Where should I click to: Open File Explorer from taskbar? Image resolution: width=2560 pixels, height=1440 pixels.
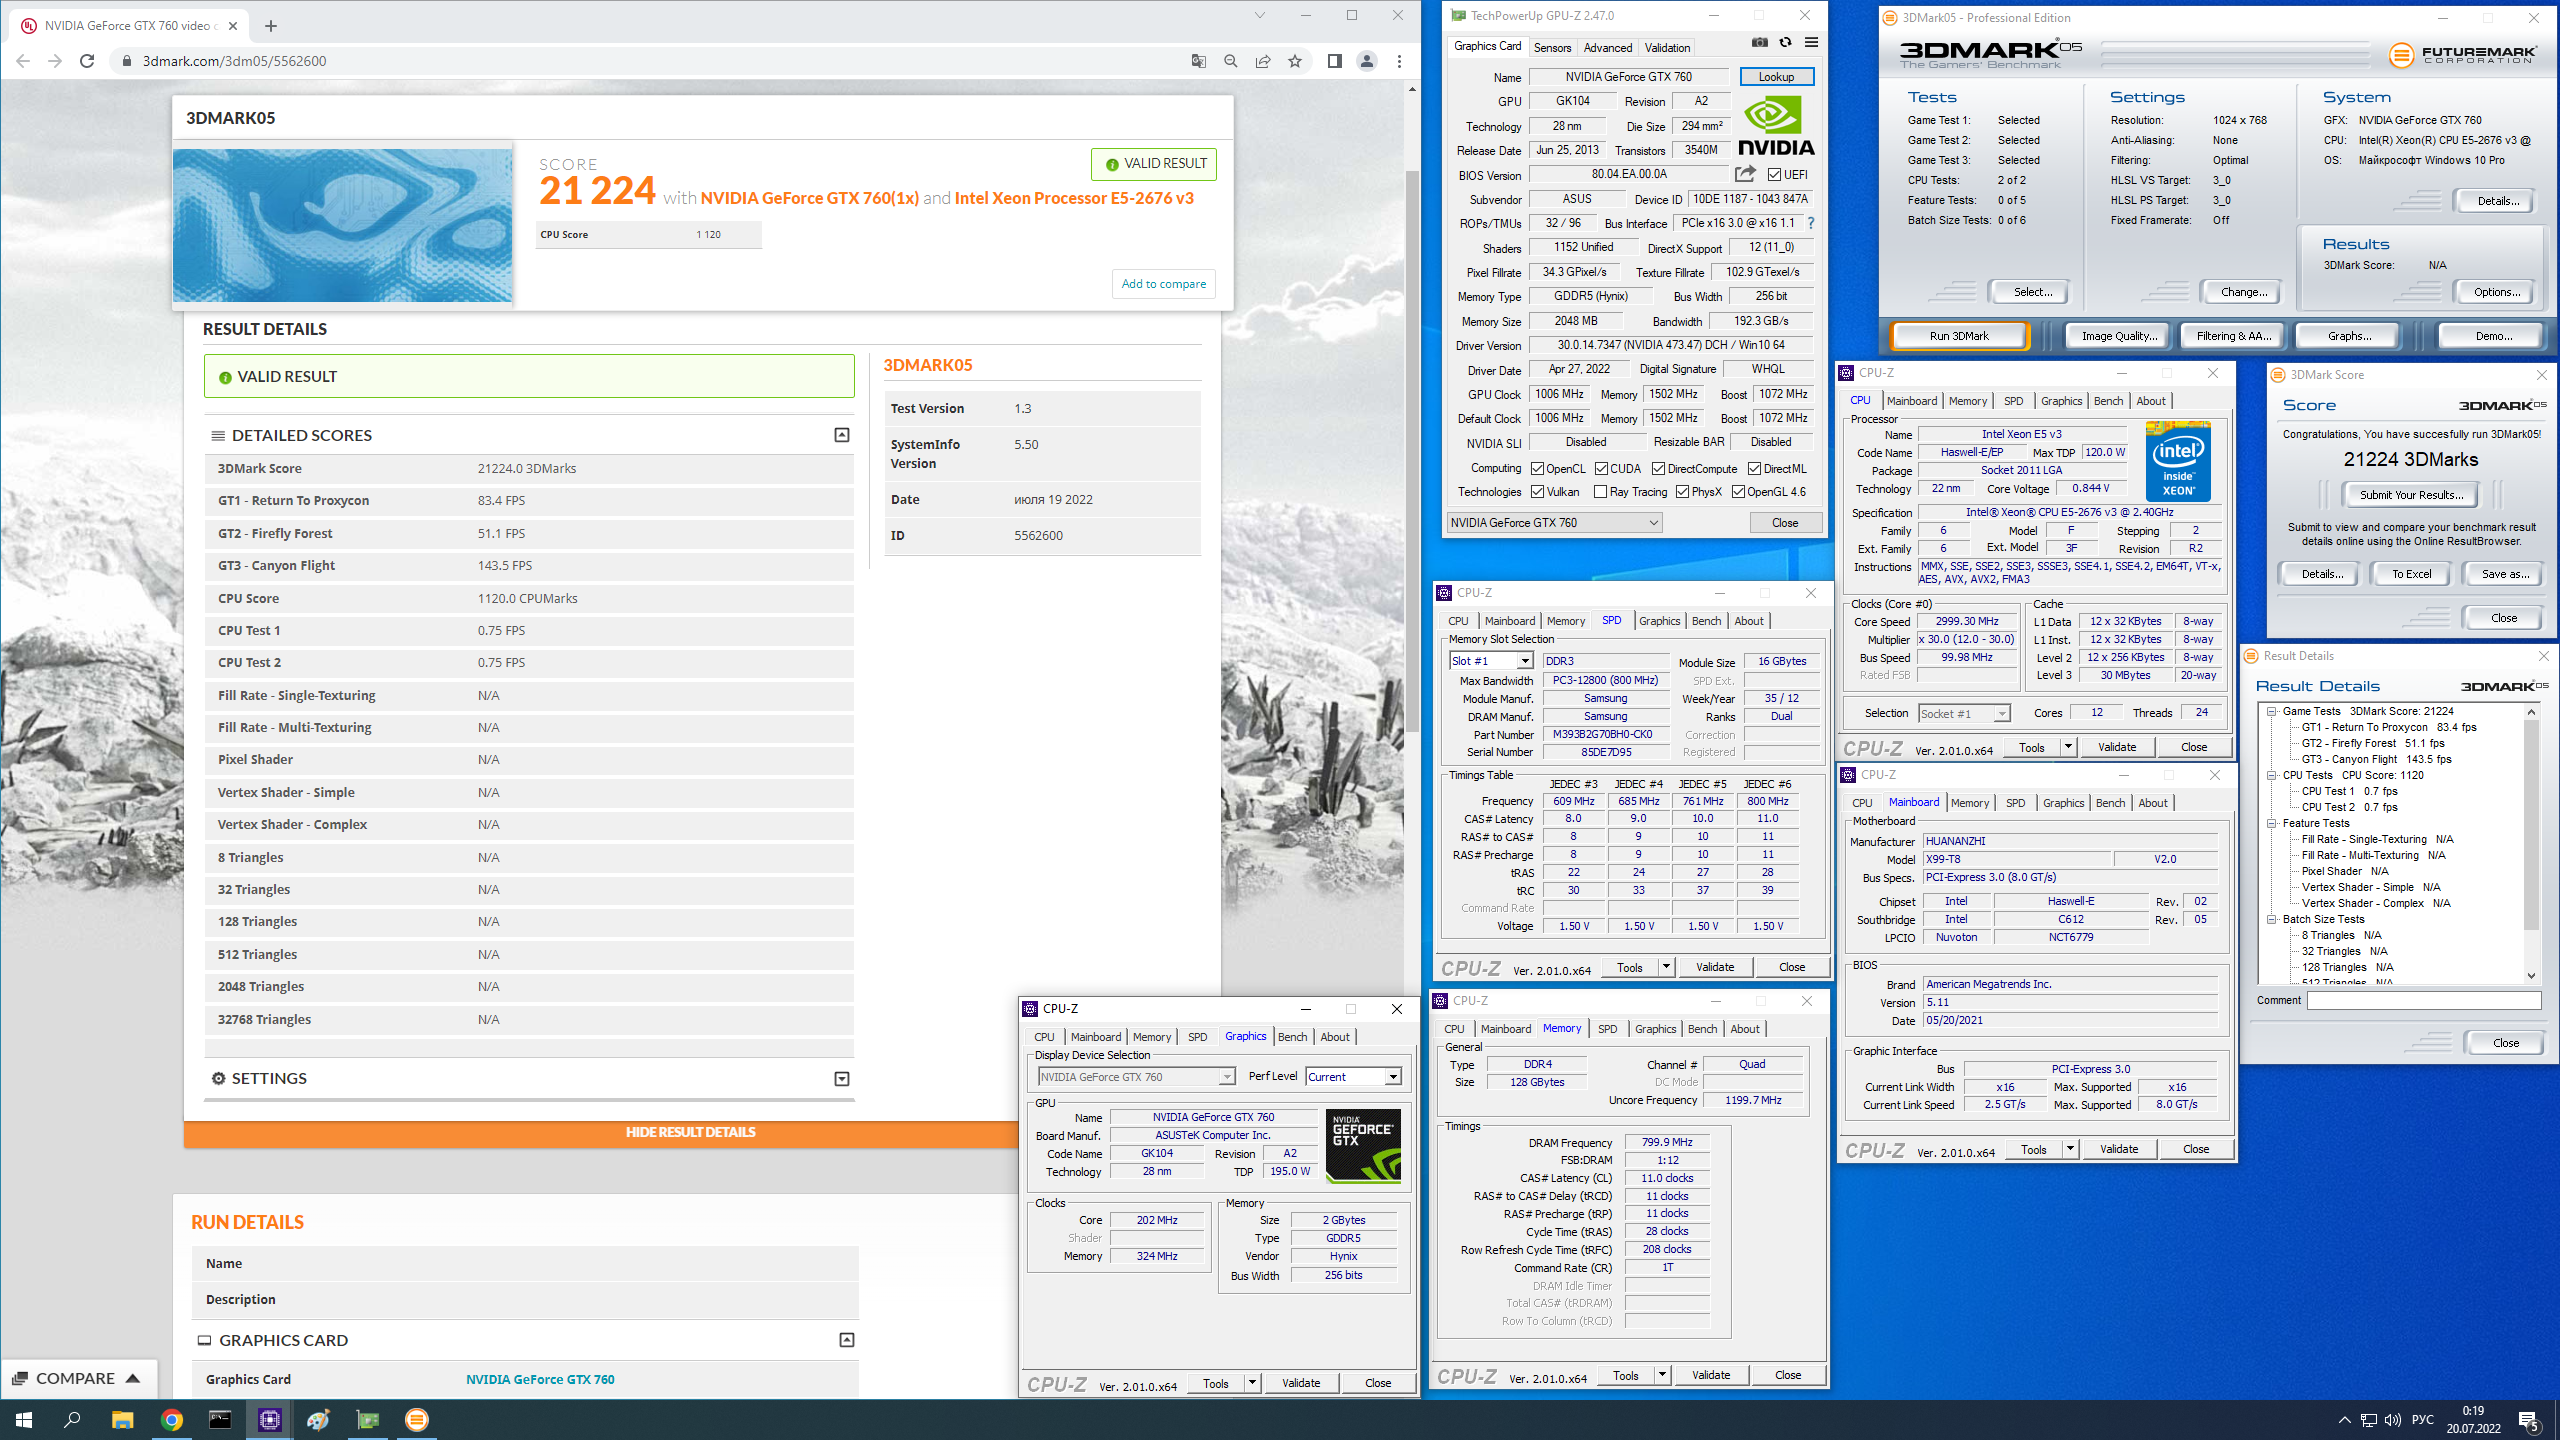click(x=122, y=1420)
